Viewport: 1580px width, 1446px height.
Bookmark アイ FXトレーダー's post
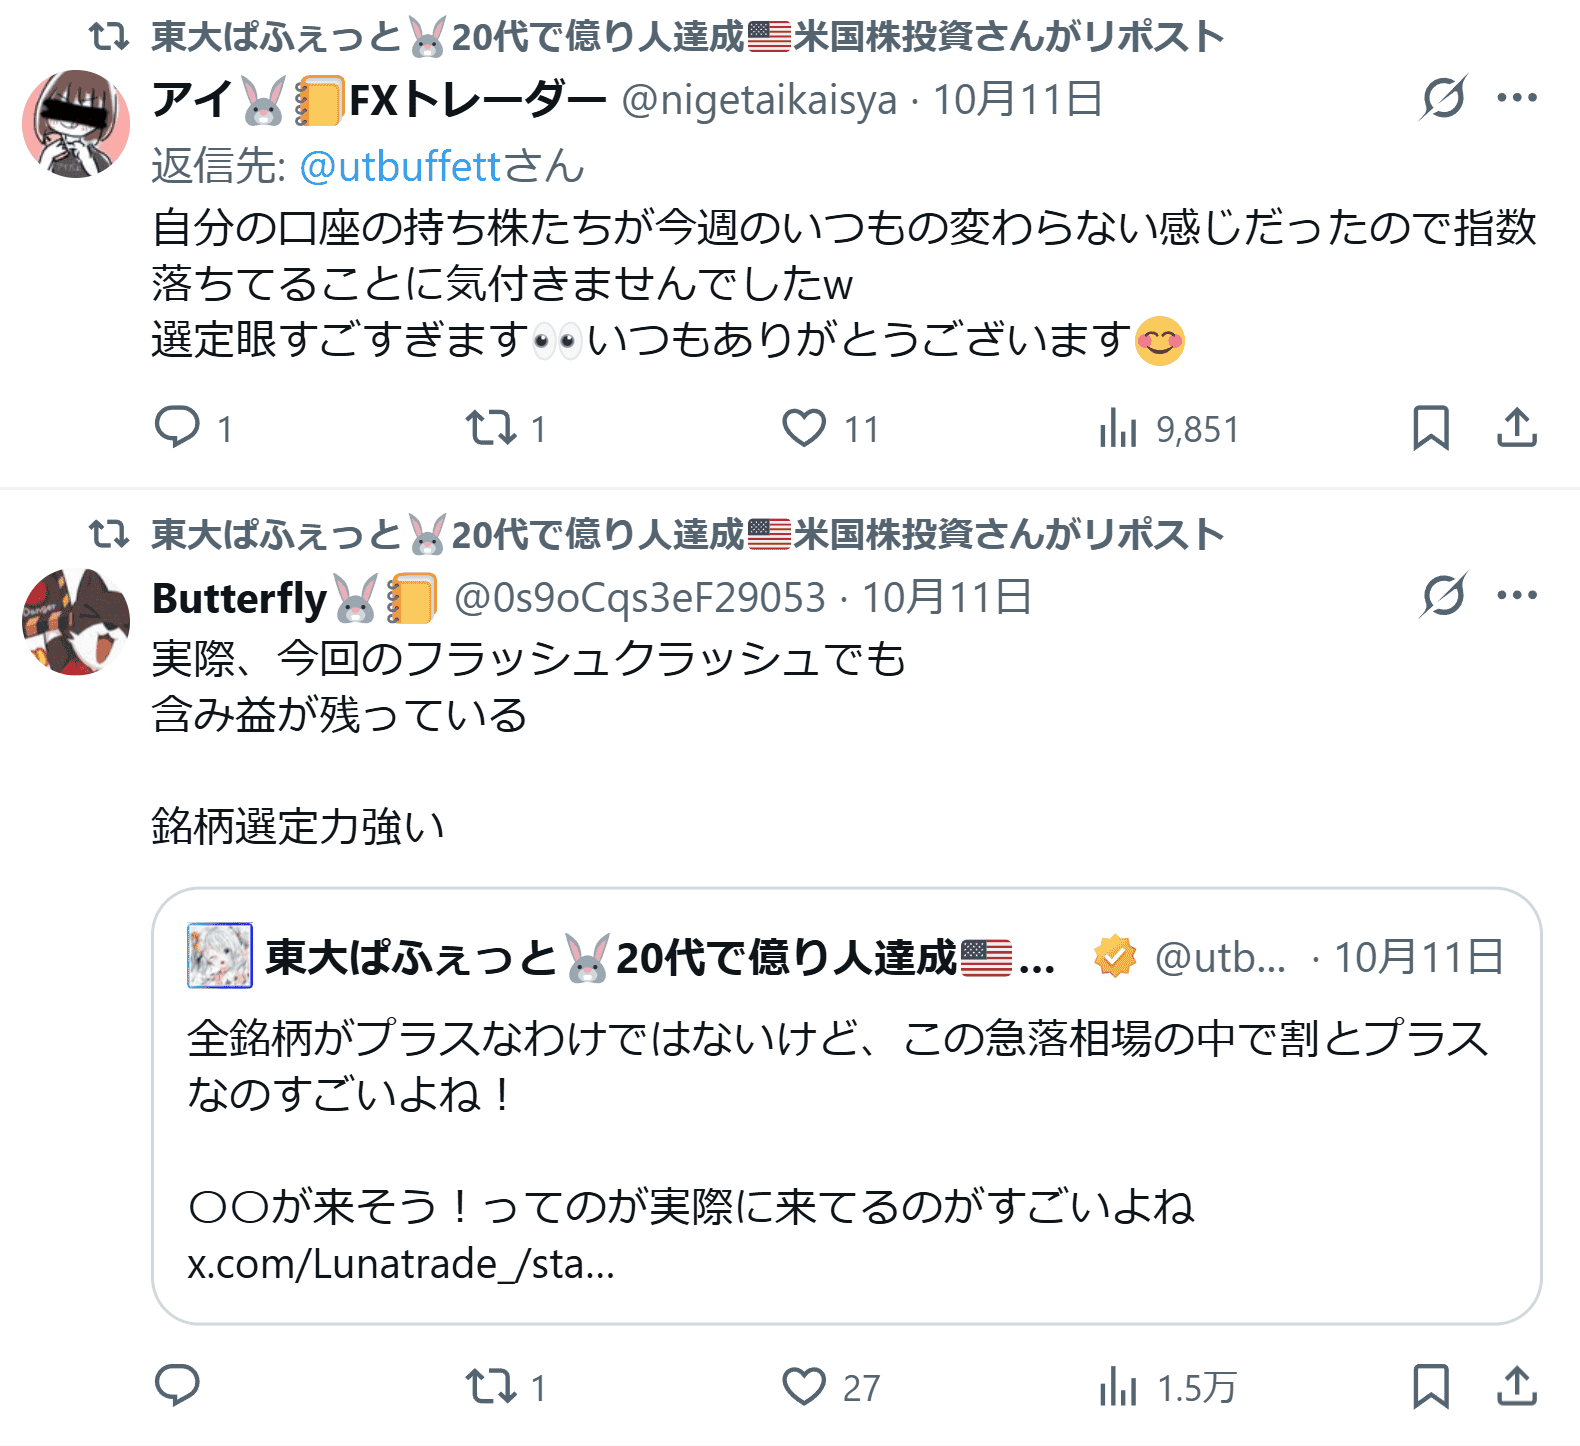1431,428
